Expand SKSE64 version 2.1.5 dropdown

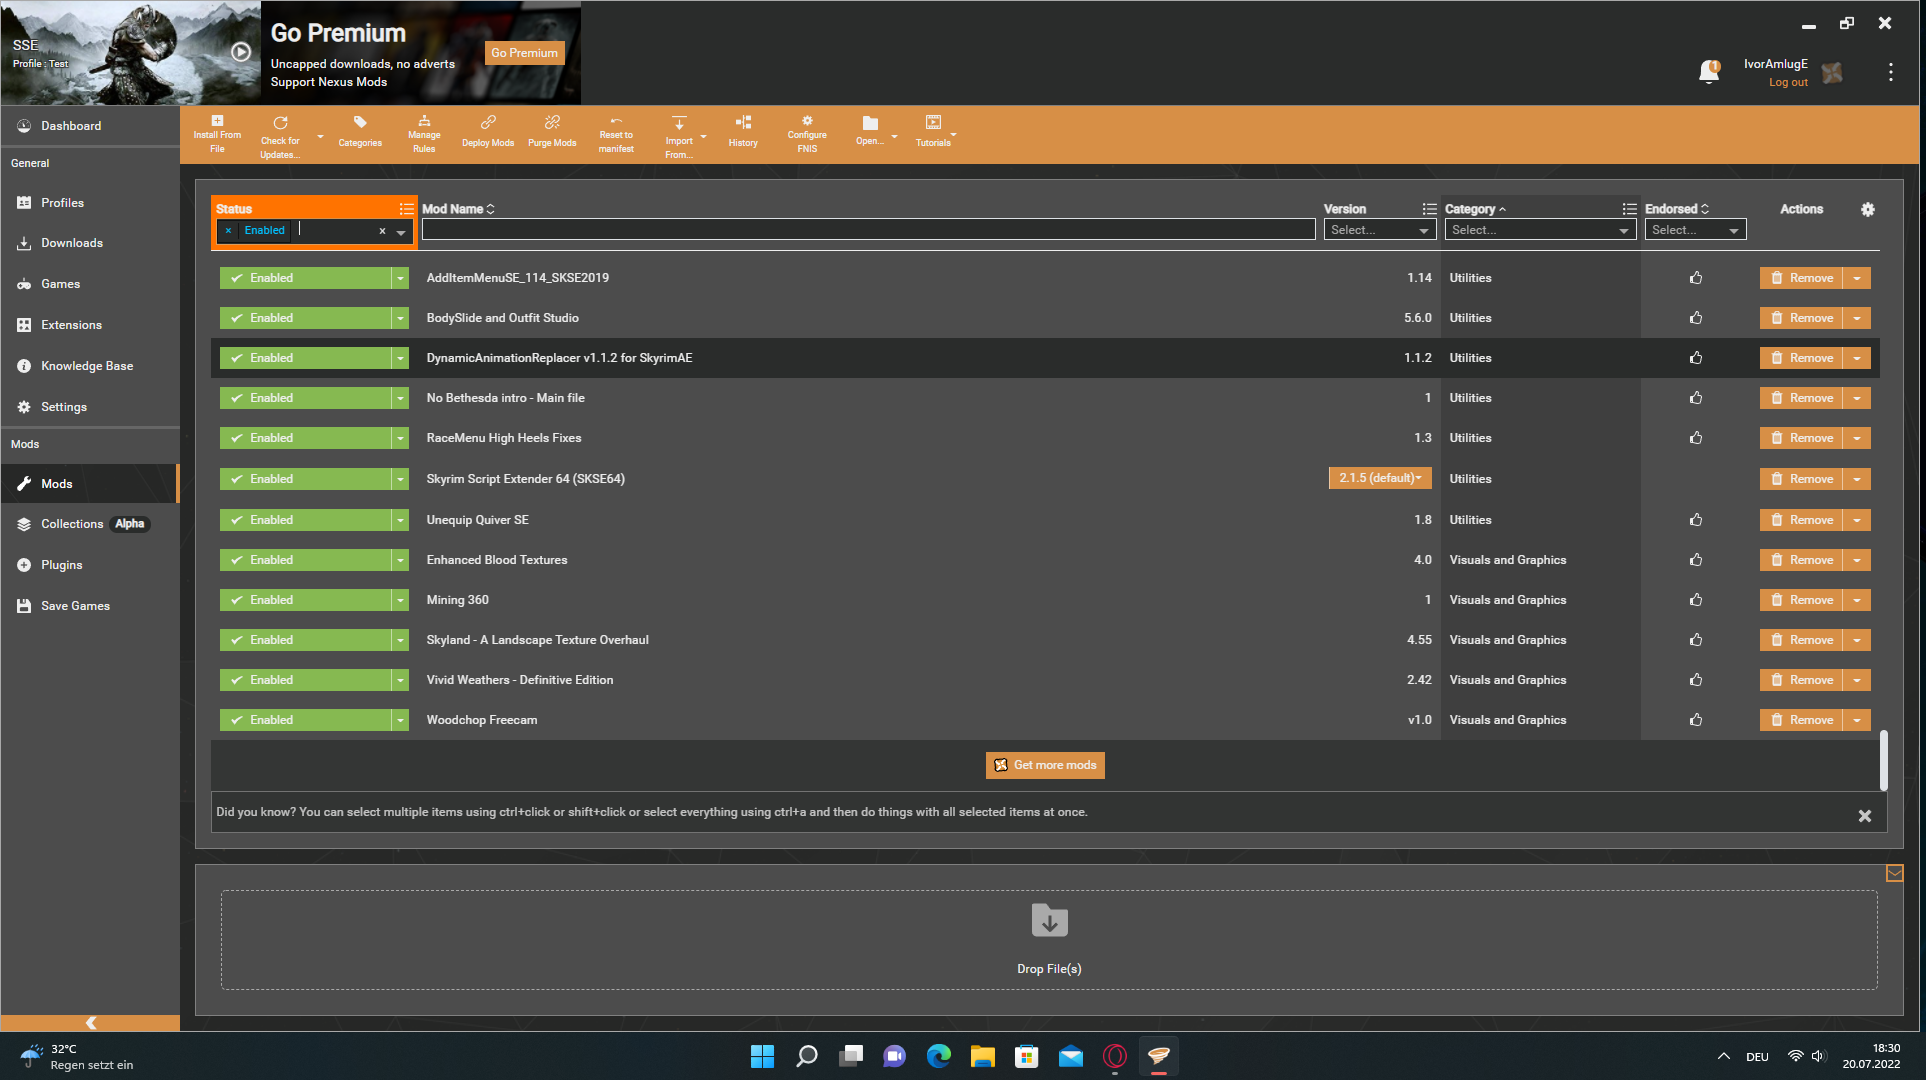click(1380, 478)
